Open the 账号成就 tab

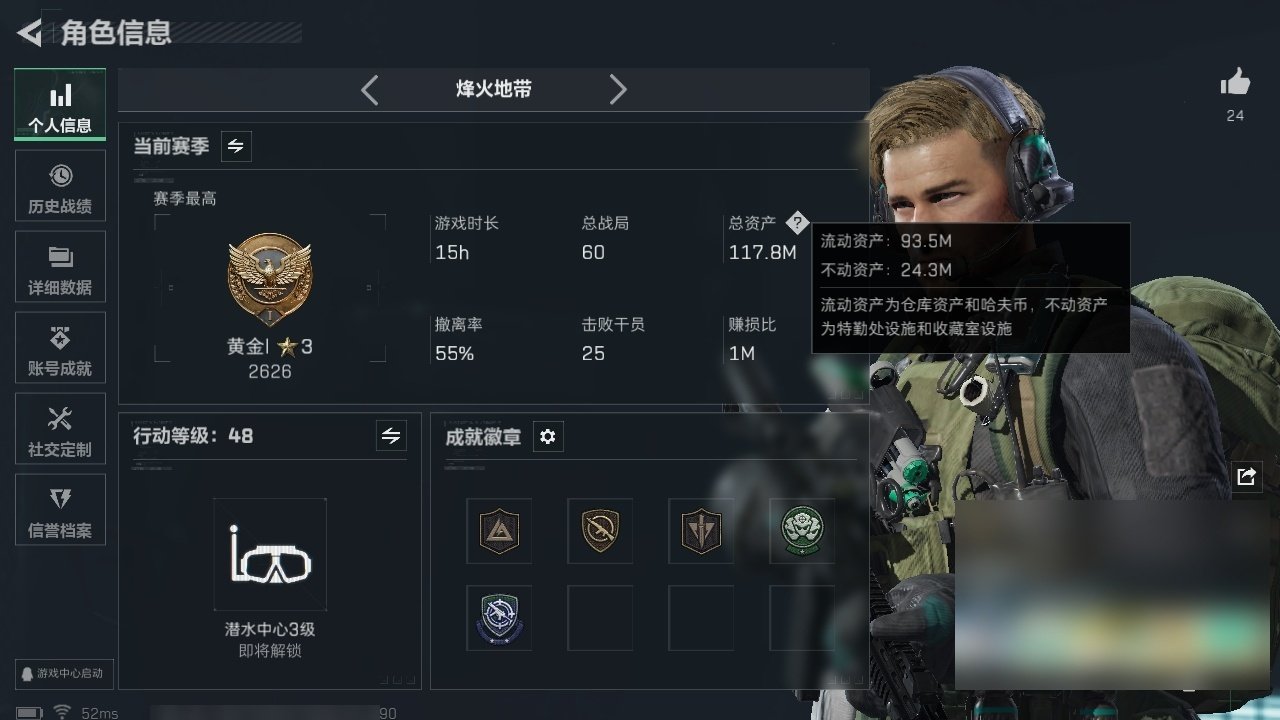coord(60,351)
